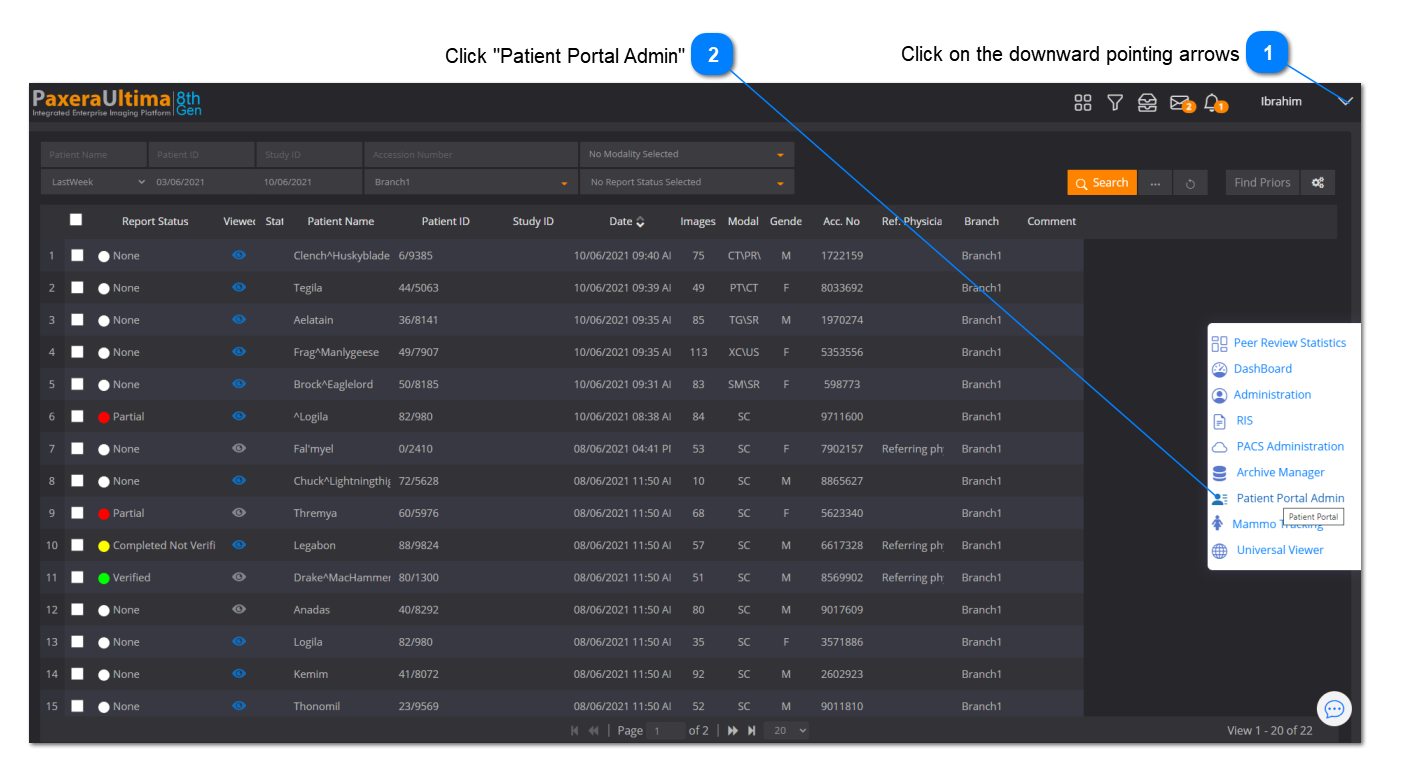Open viewer eye icon for Tegila study
This screenshot has width=1402, height=759.
tap(239, 288)
